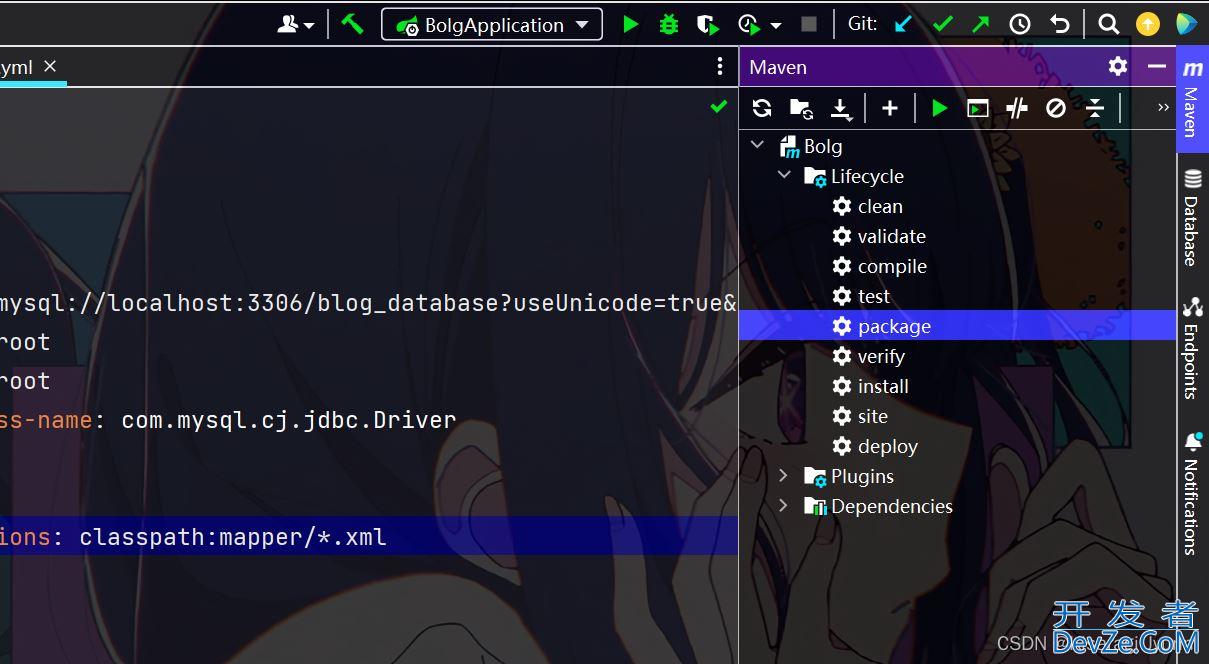This screenshot has height=664, width=1209.
Task: Click the green inspection checkmark in the editor
Action: [718, 106]
